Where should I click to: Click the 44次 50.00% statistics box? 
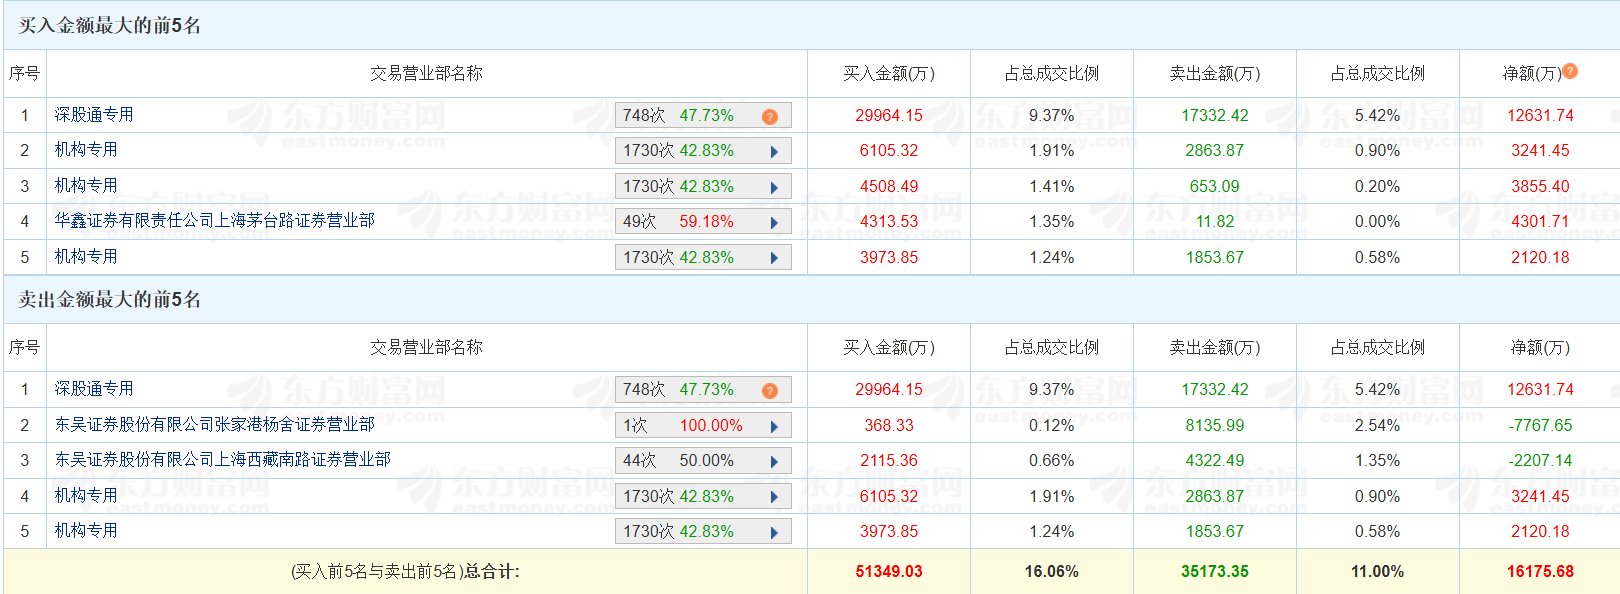(x=690, y=461)
